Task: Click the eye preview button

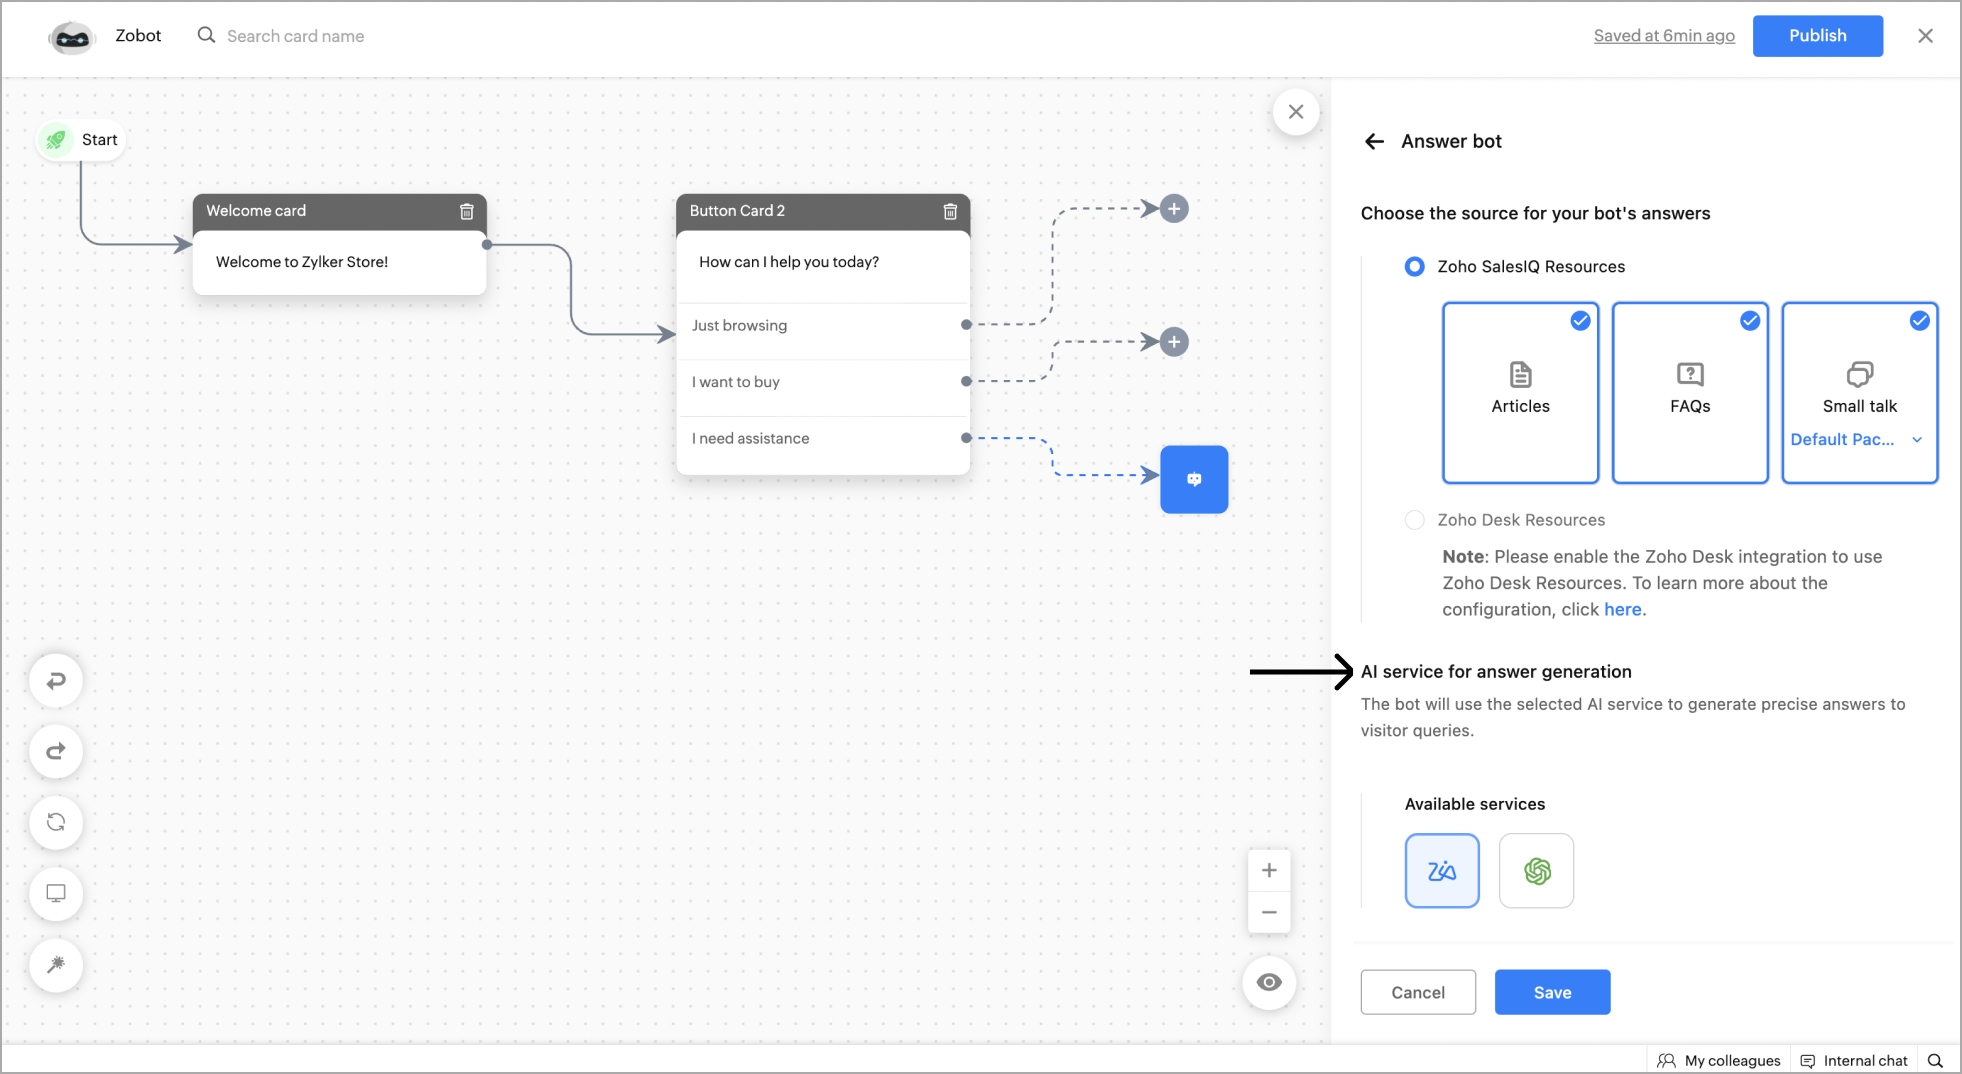Action: coord(1269,982)
